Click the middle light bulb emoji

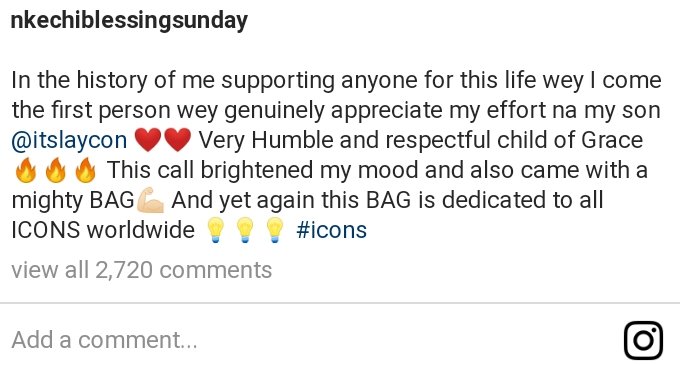pyautogui.click(x=245, y=230)
